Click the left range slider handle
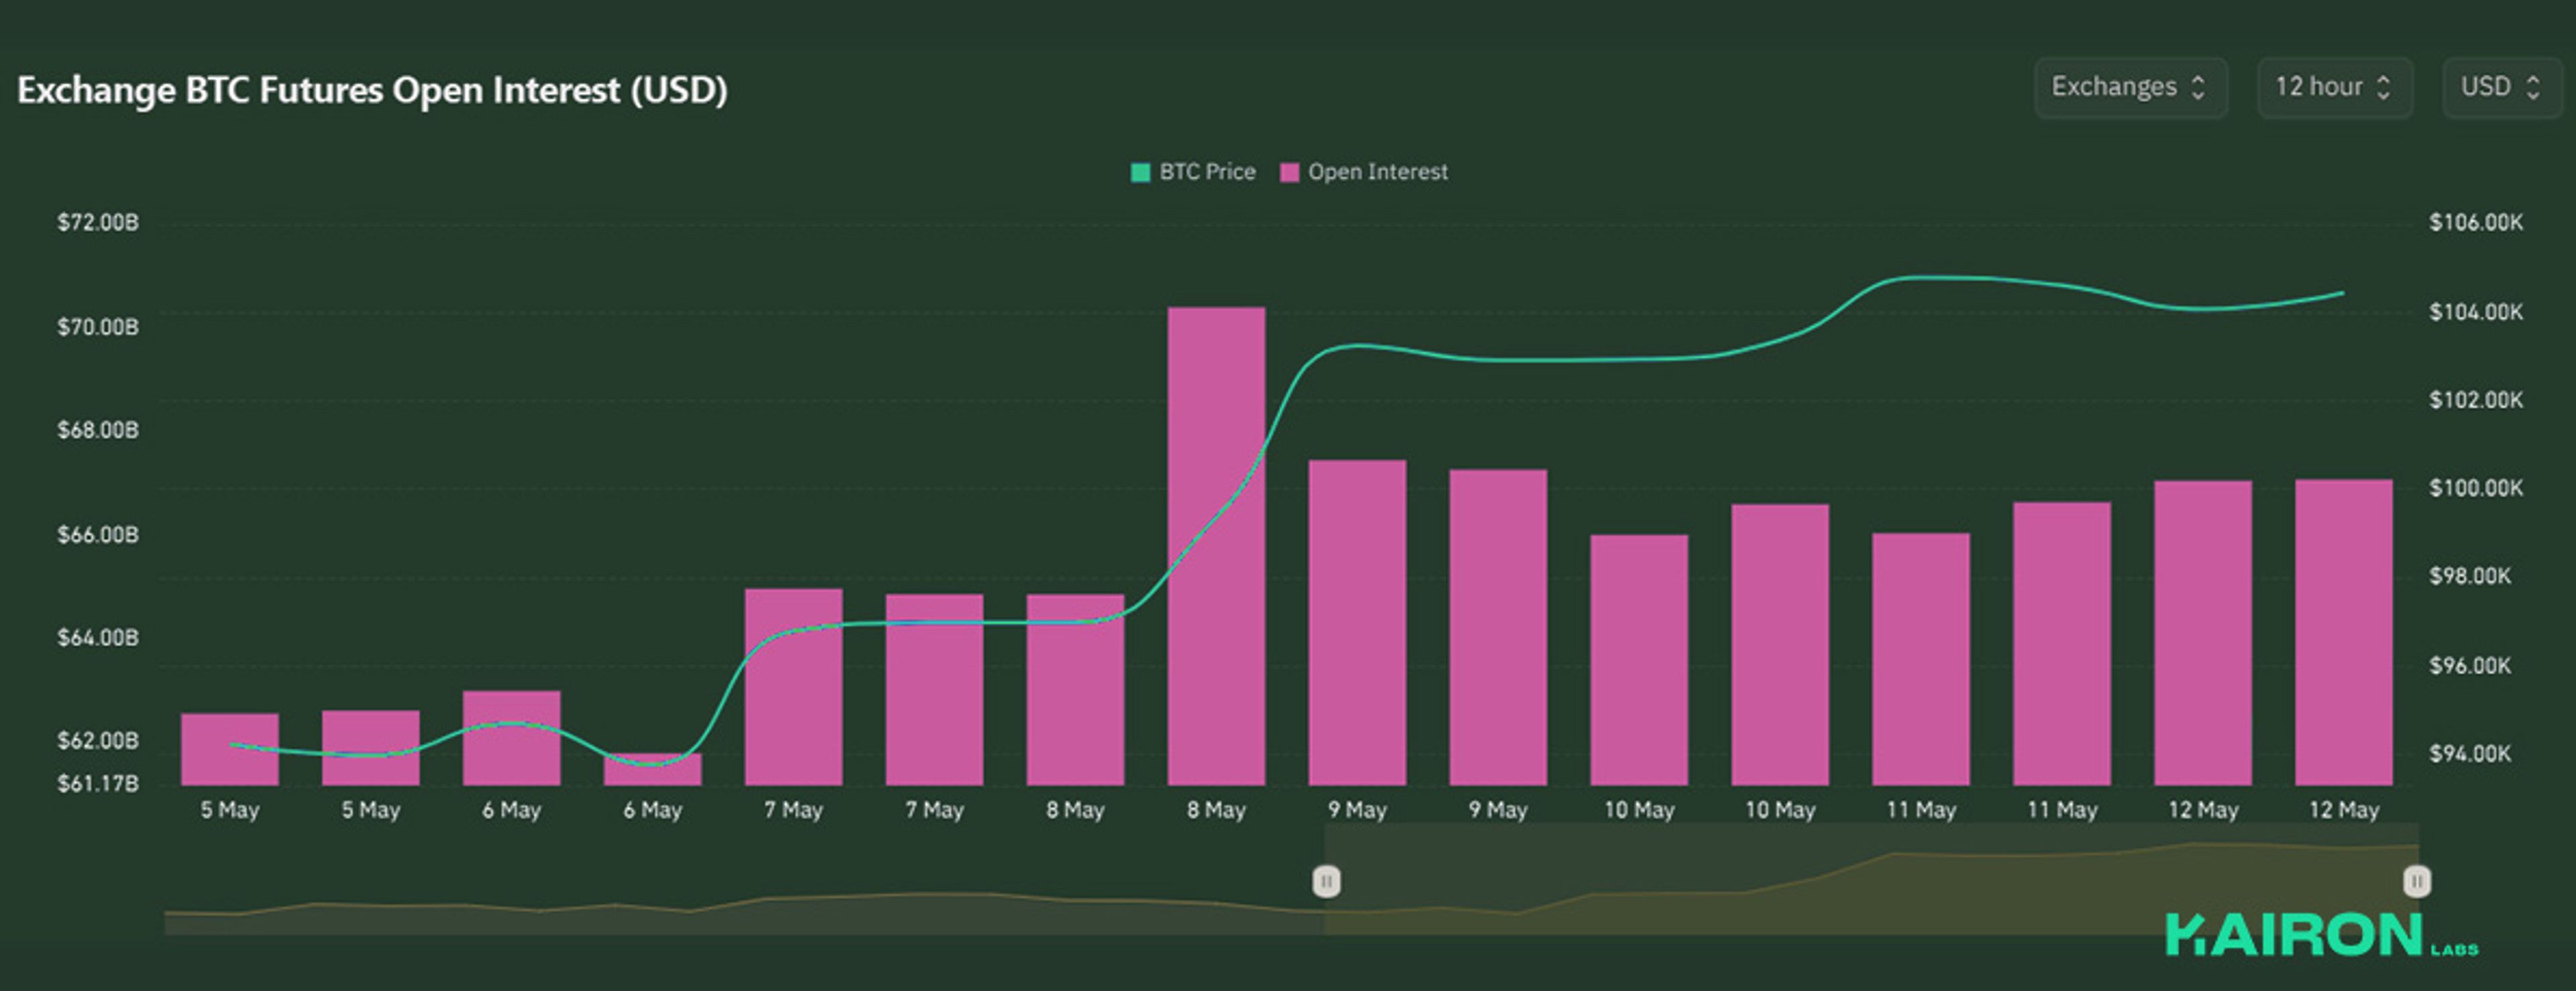 [x=1326, y=881]
